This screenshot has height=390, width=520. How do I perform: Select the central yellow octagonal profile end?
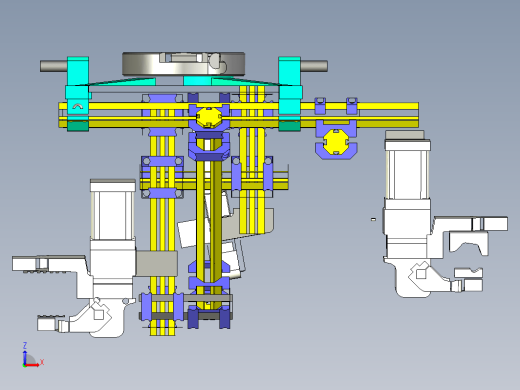click(x=209, y=117)
